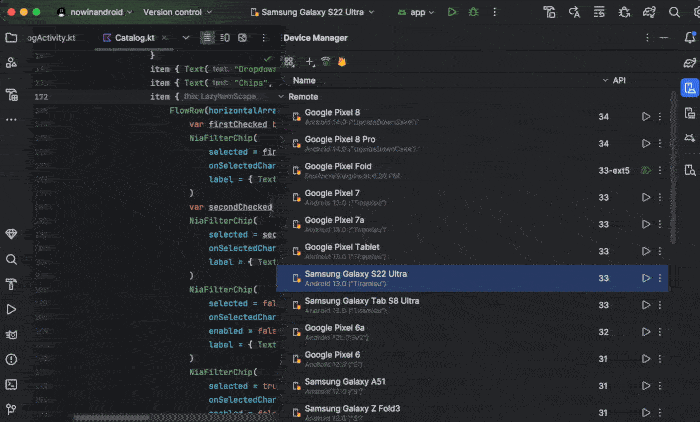
Task: Click the Search Everywhere magnifier icon
Action: 674,13
